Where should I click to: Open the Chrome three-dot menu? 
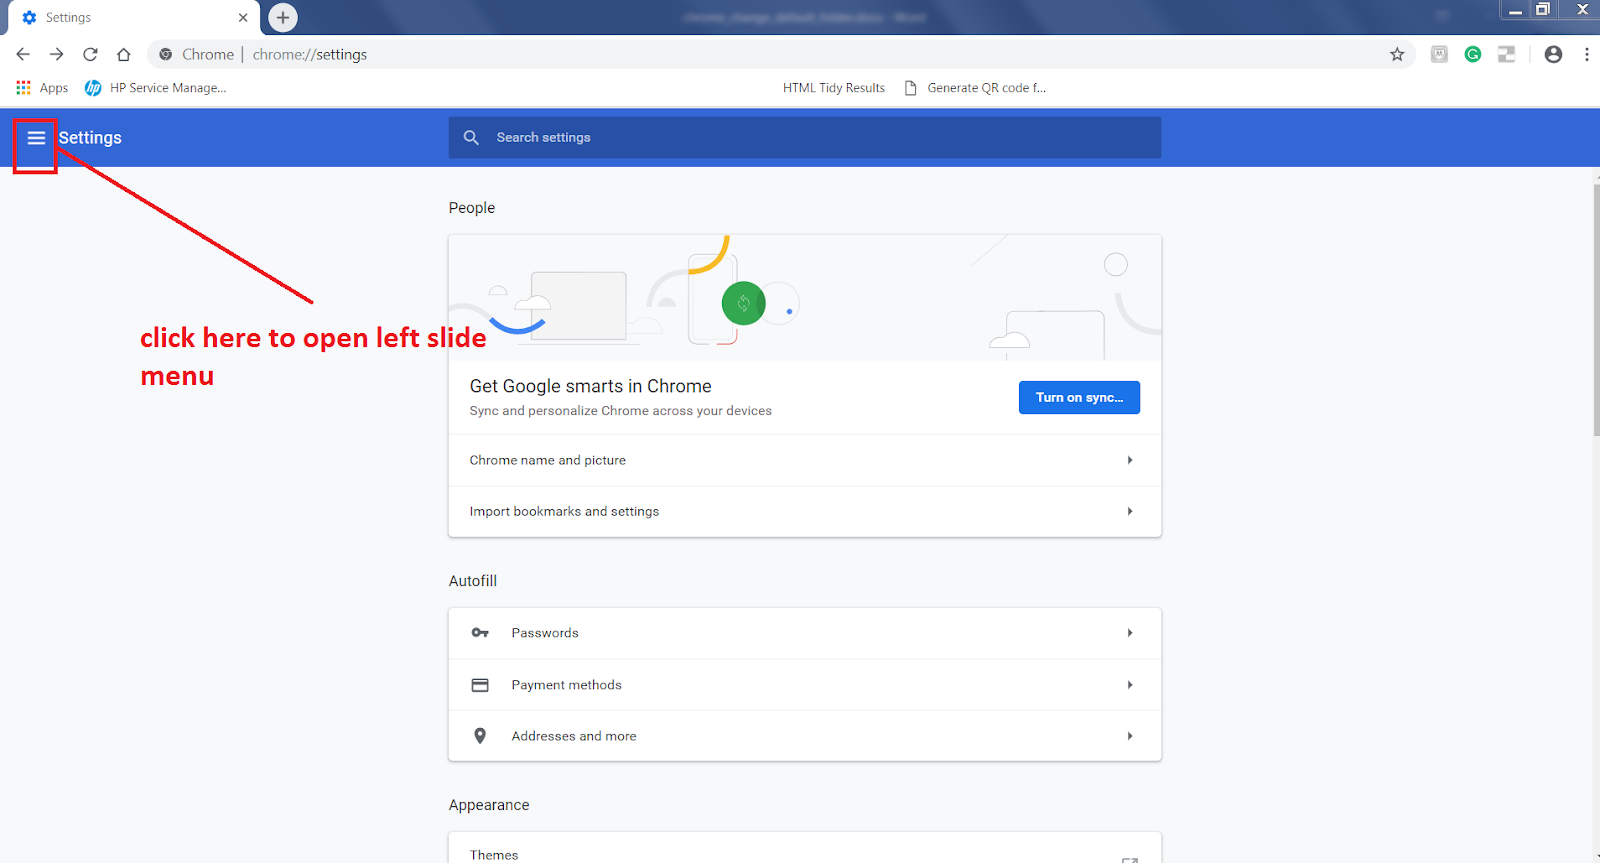[1587, 54]
